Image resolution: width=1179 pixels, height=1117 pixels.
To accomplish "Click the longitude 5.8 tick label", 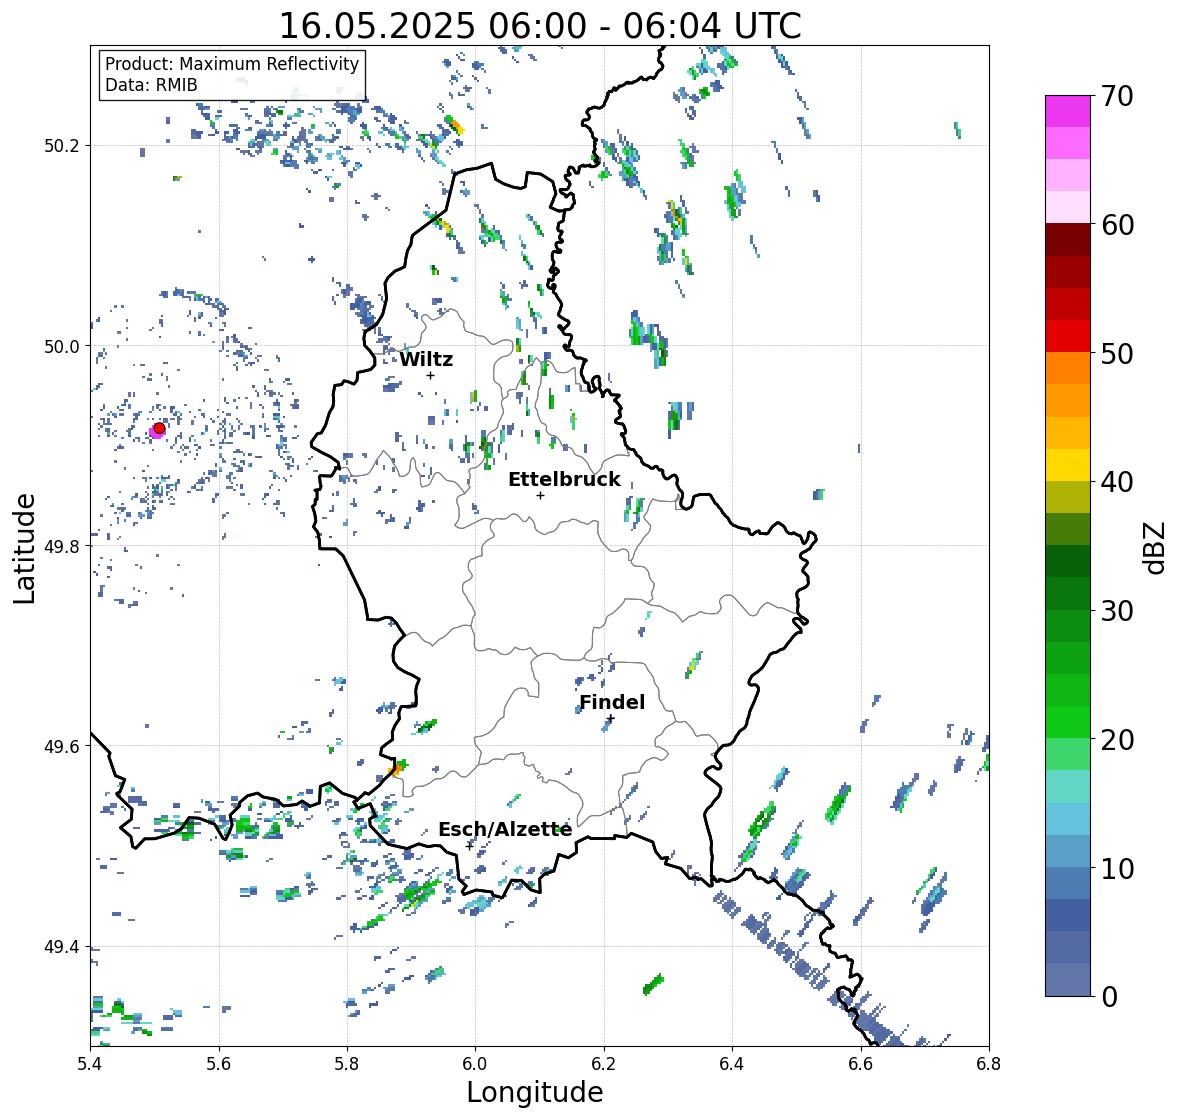I will click(347, 1064).
